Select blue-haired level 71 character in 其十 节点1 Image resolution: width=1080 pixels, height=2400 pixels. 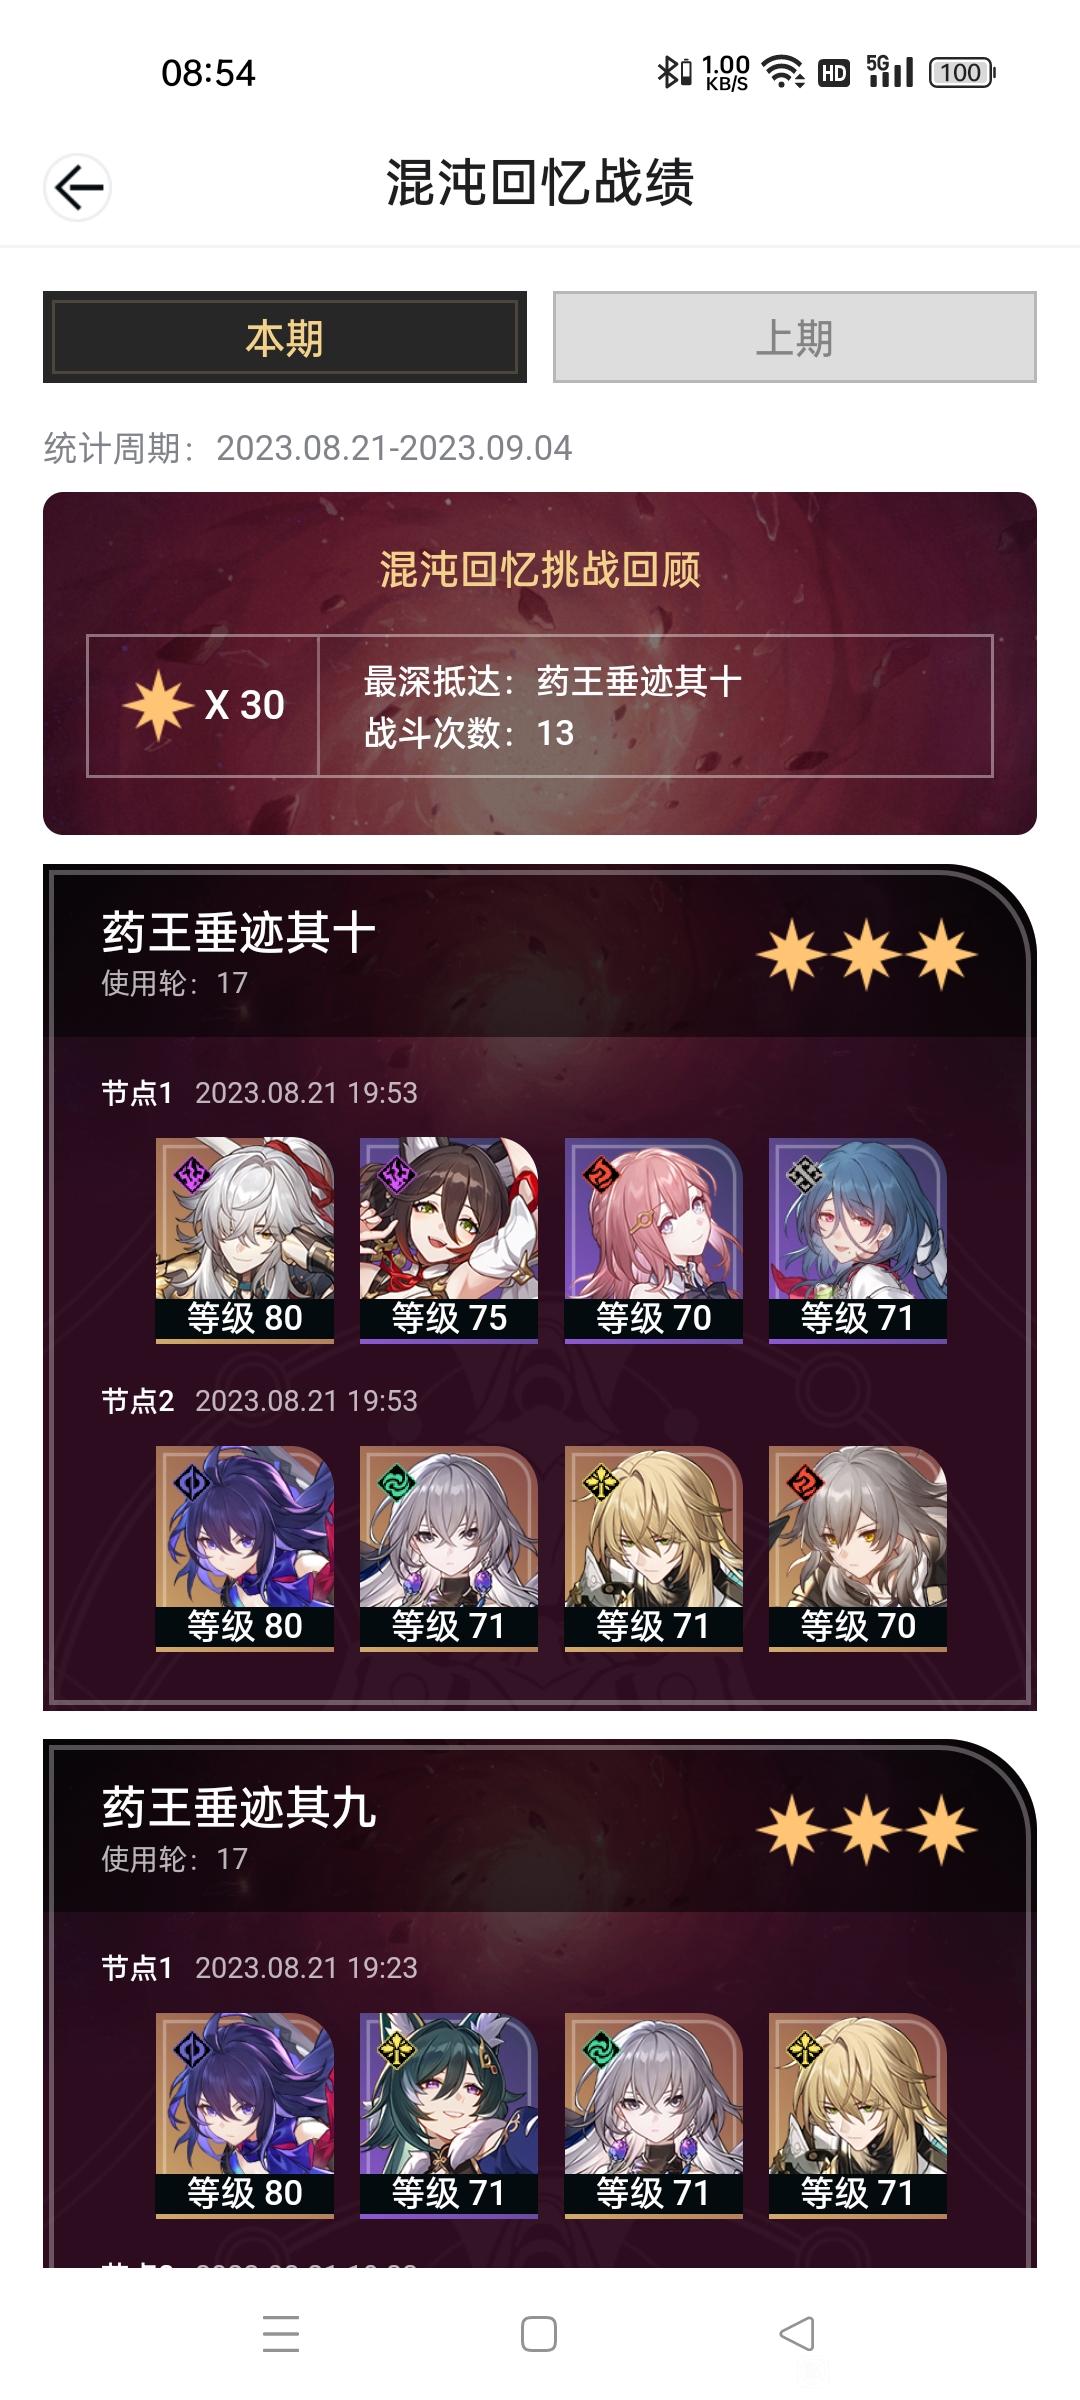coord(858,1240)
